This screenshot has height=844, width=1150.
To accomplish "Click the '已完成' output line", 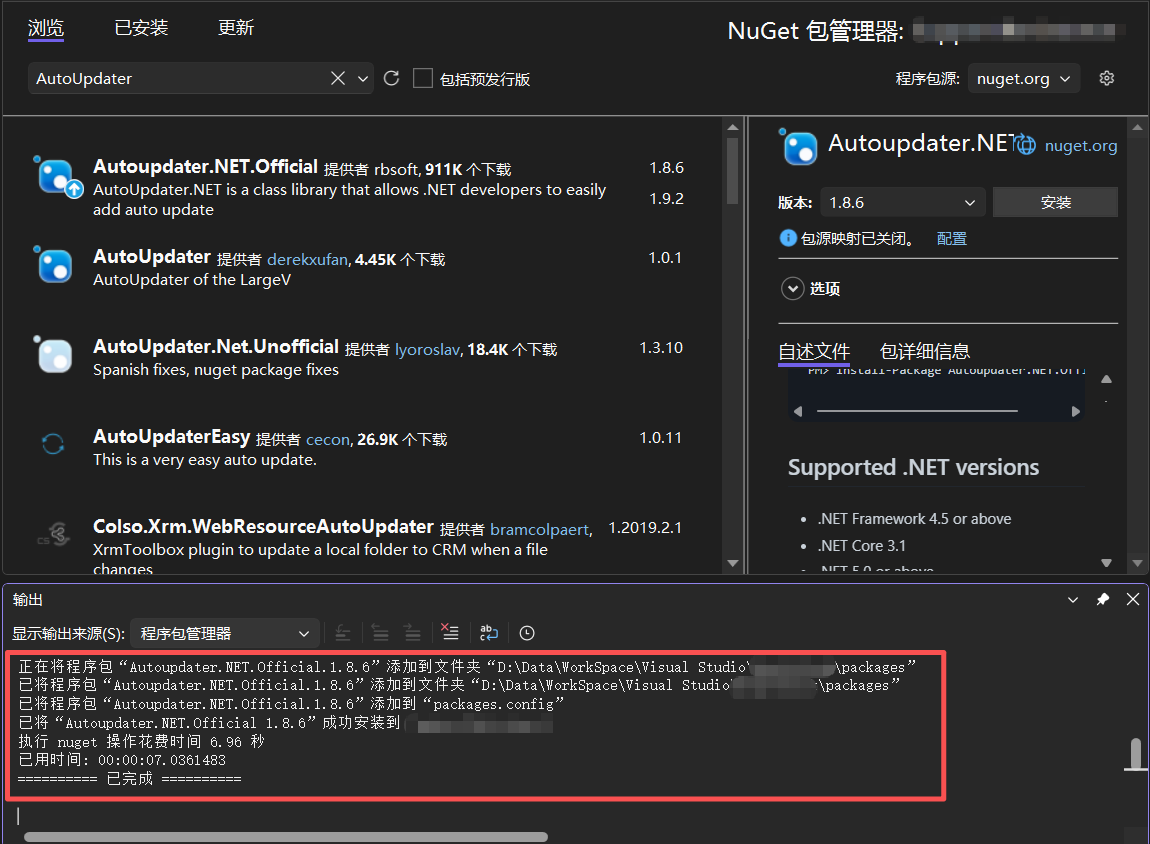I will tap(129, 779).
